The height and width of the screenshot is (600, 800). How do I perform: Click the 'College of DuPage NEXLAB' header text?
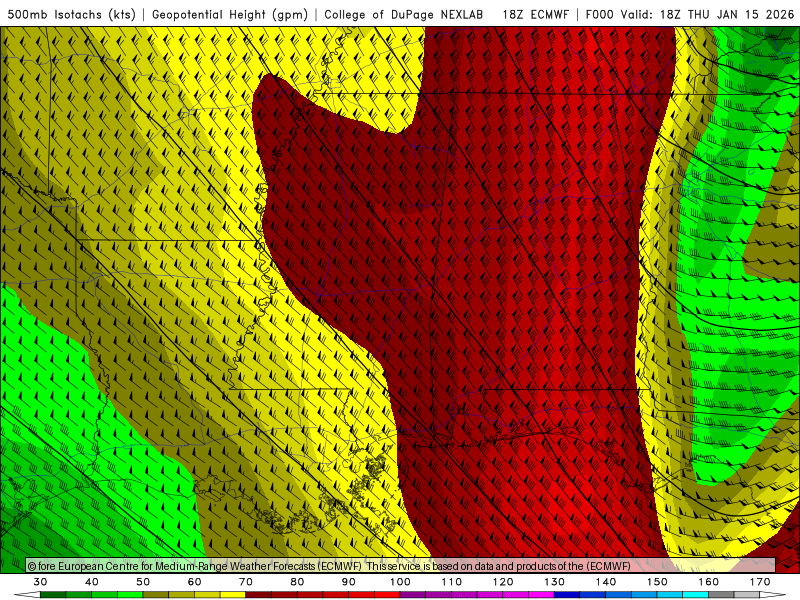pos(404,15)
